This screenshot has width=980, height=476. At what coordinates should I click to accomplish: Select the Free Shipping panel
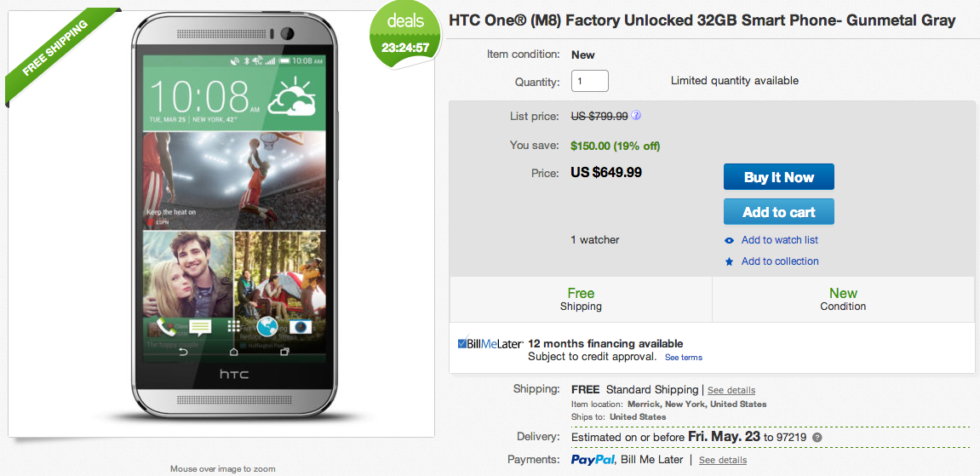pos(580,299)
